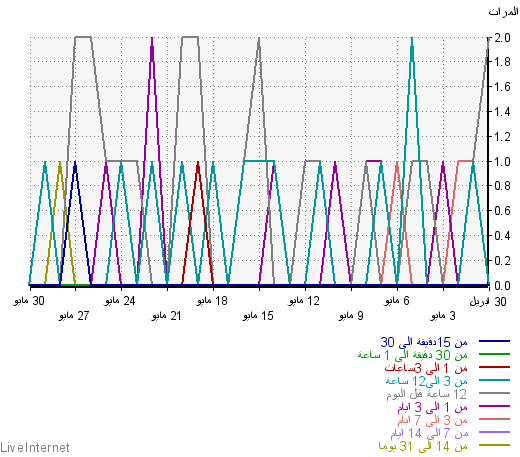This screenshot has width=520, height=457.
Task: Click the y-axis value 1.8
Action: click(x=502, y=62)
